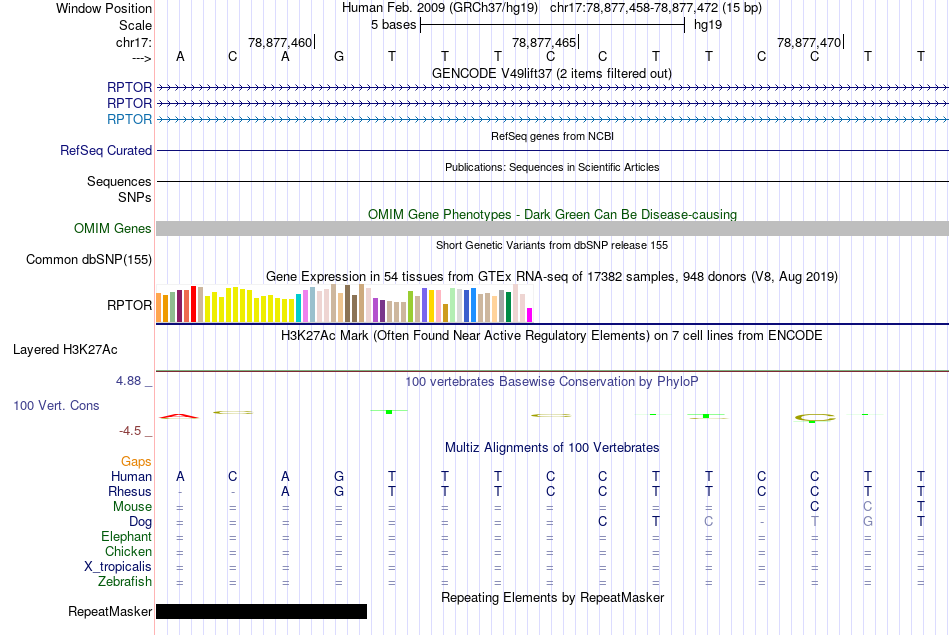The image size is (950, 635).
Task: Click 'Publications: Sequences in Scientific Articles' title
Action: click(x=552, y=167)
